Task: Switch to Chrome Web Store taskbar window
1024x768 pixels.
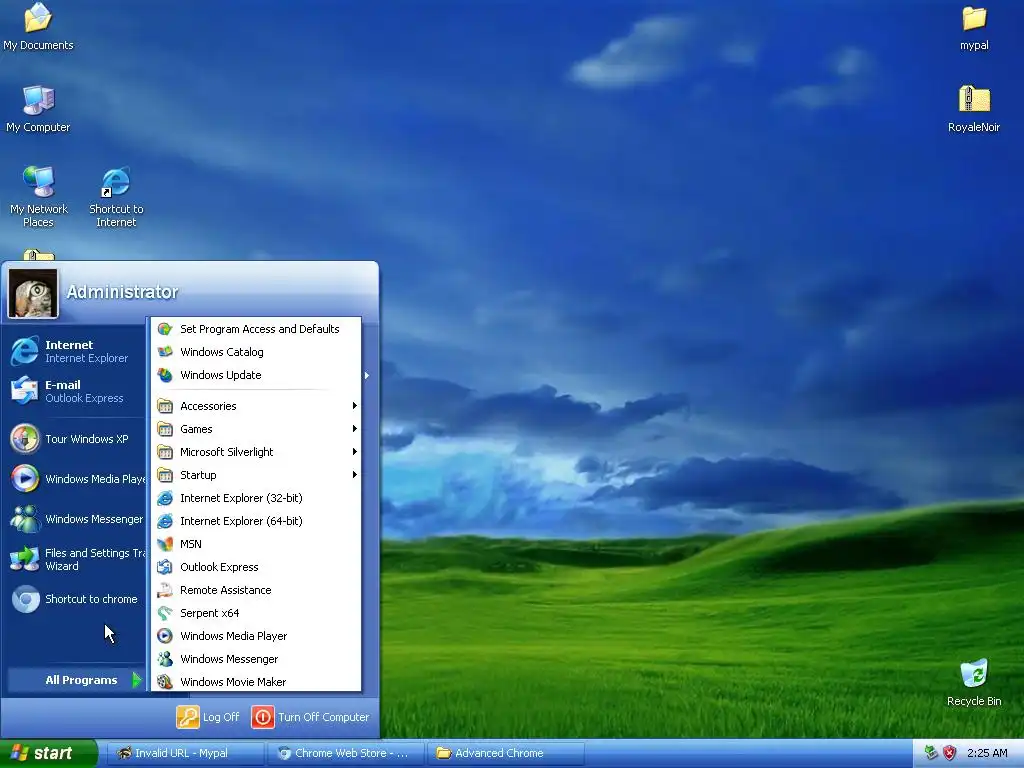Action: (345, 753)
